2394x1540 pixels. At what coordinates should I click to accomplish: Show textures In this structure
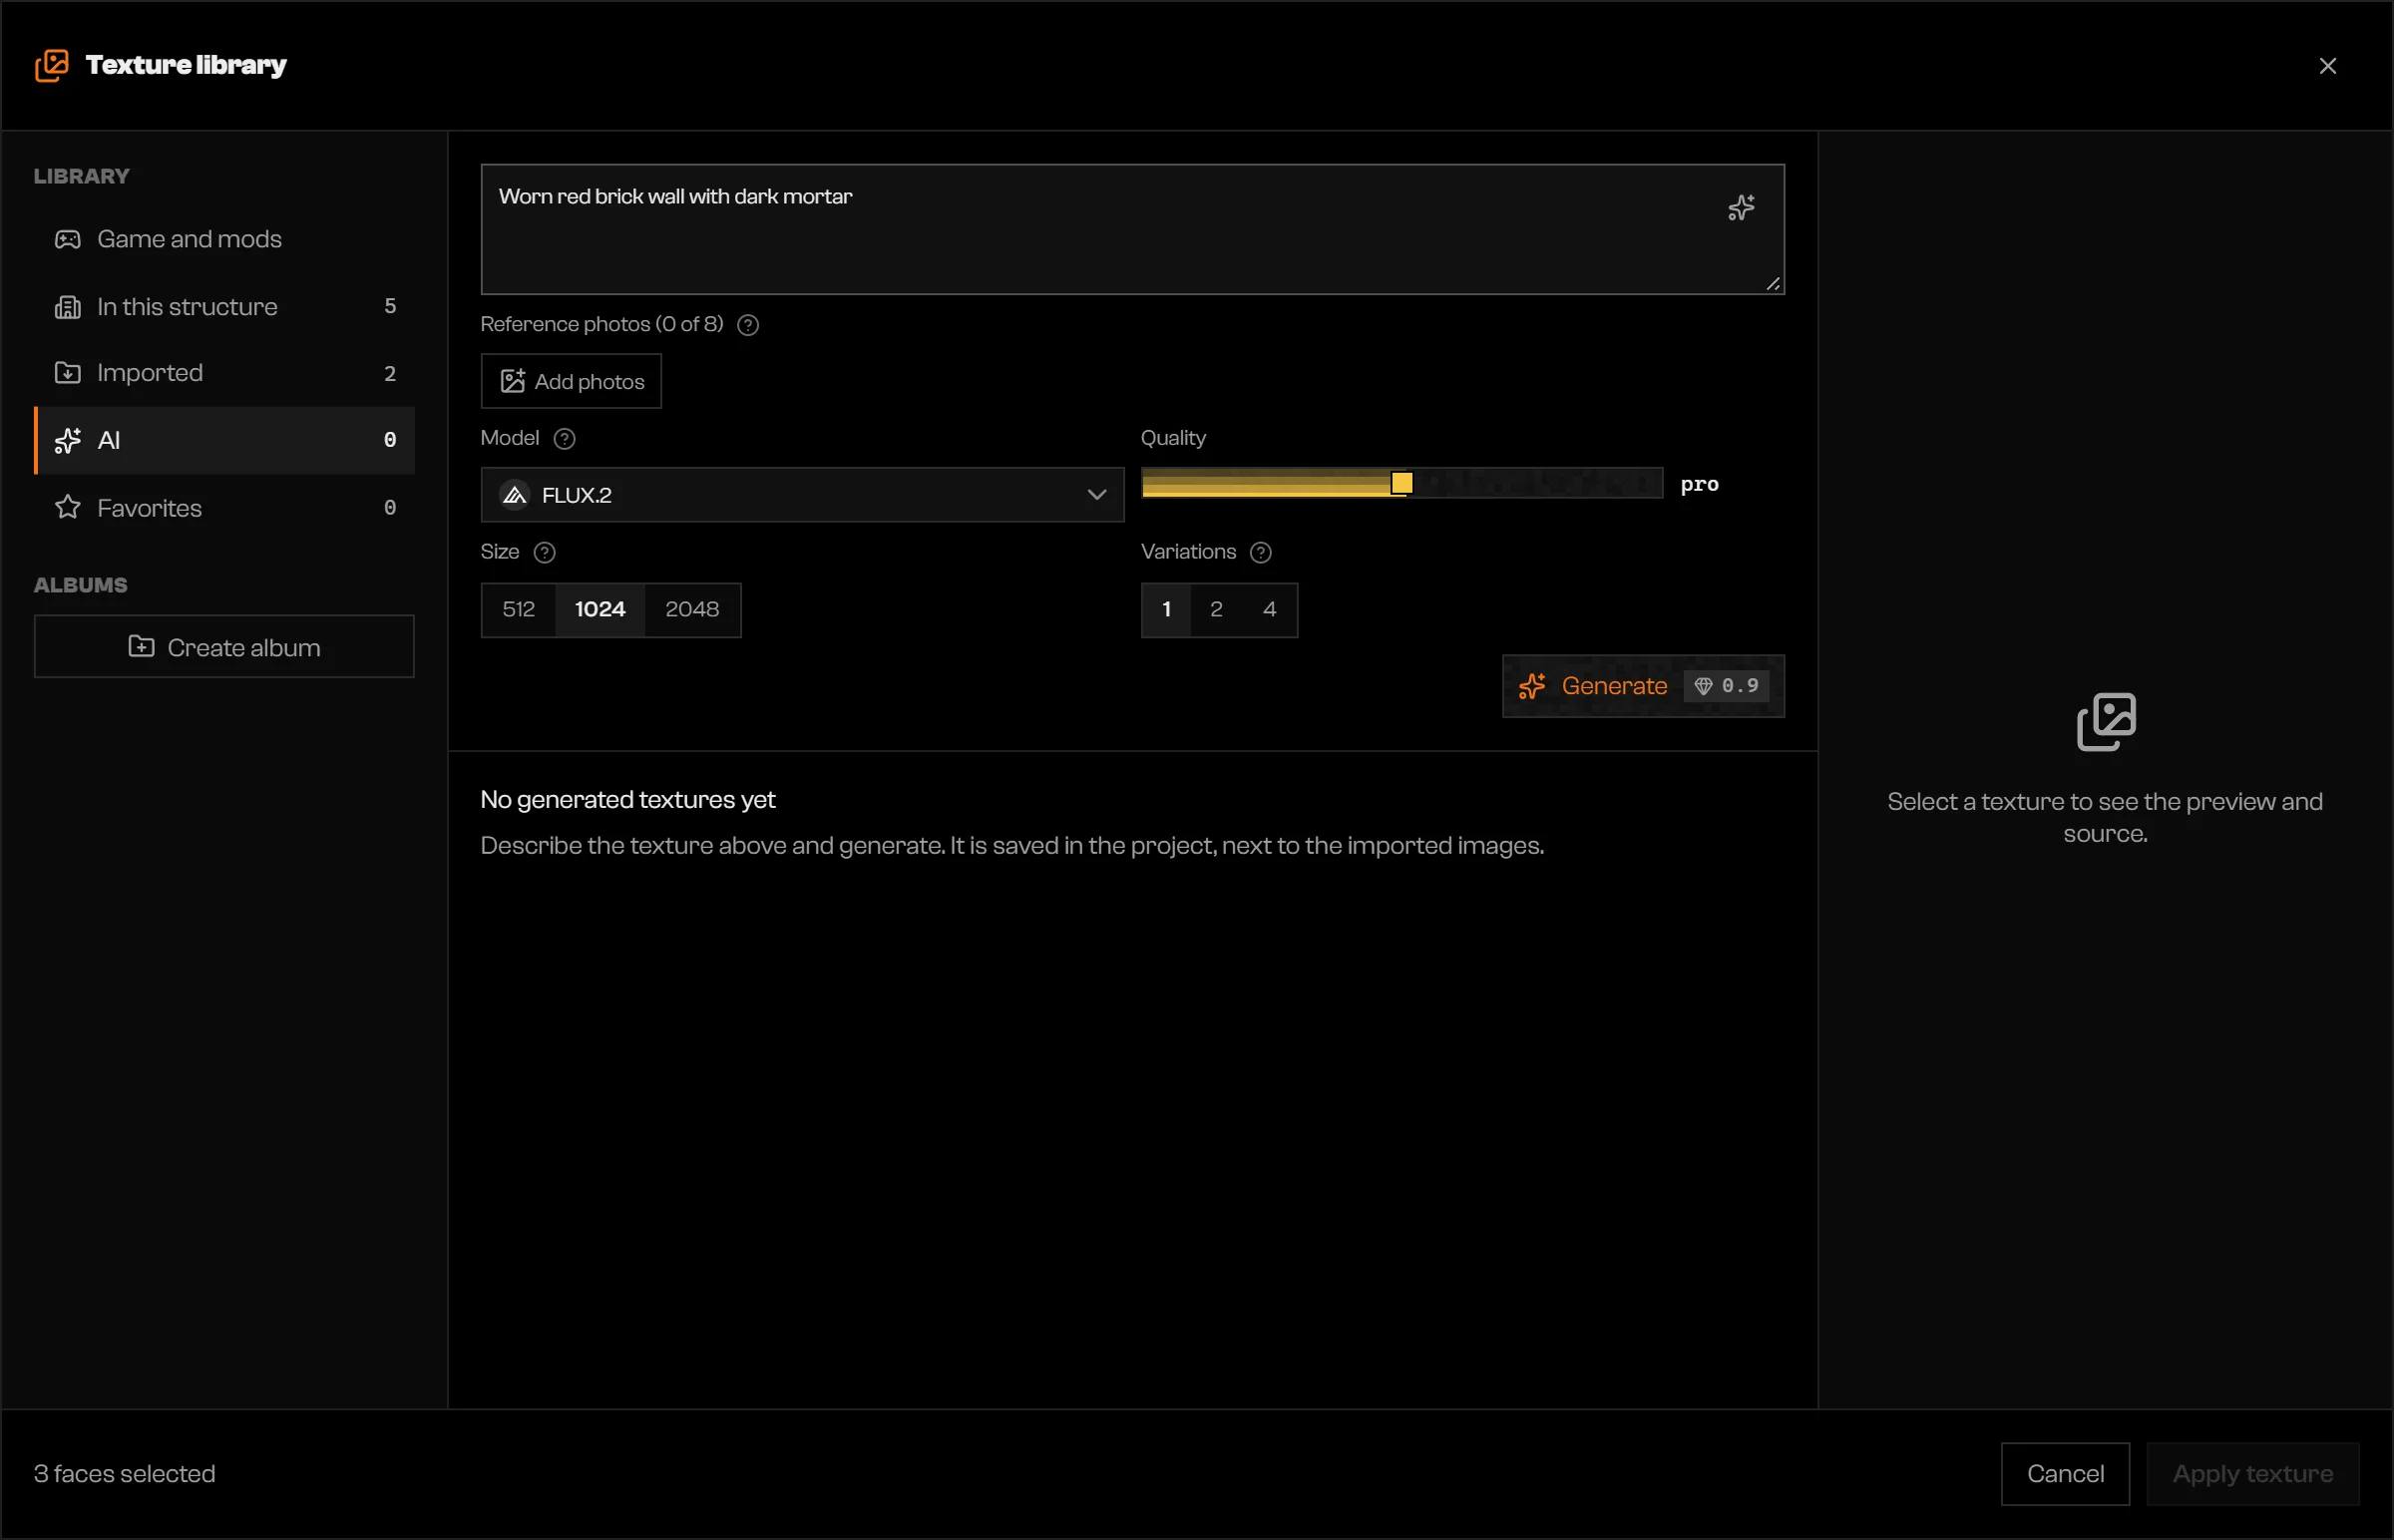click(225, 307)
